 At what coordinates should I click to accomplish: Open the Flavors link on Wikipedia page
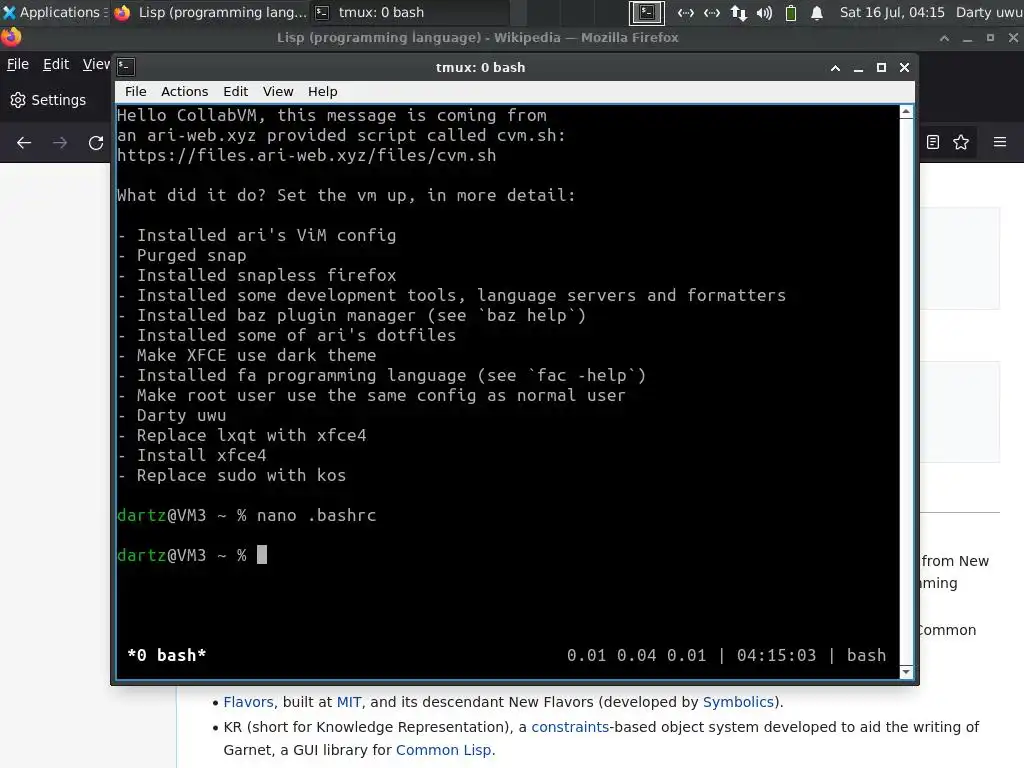point(248,702)
